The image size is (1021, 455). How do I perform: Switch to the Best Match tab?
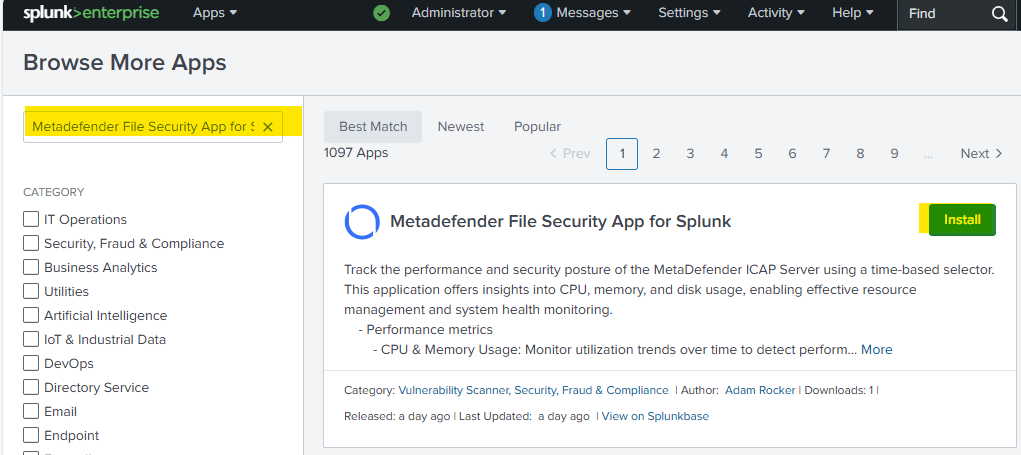[x=373, y=127]
